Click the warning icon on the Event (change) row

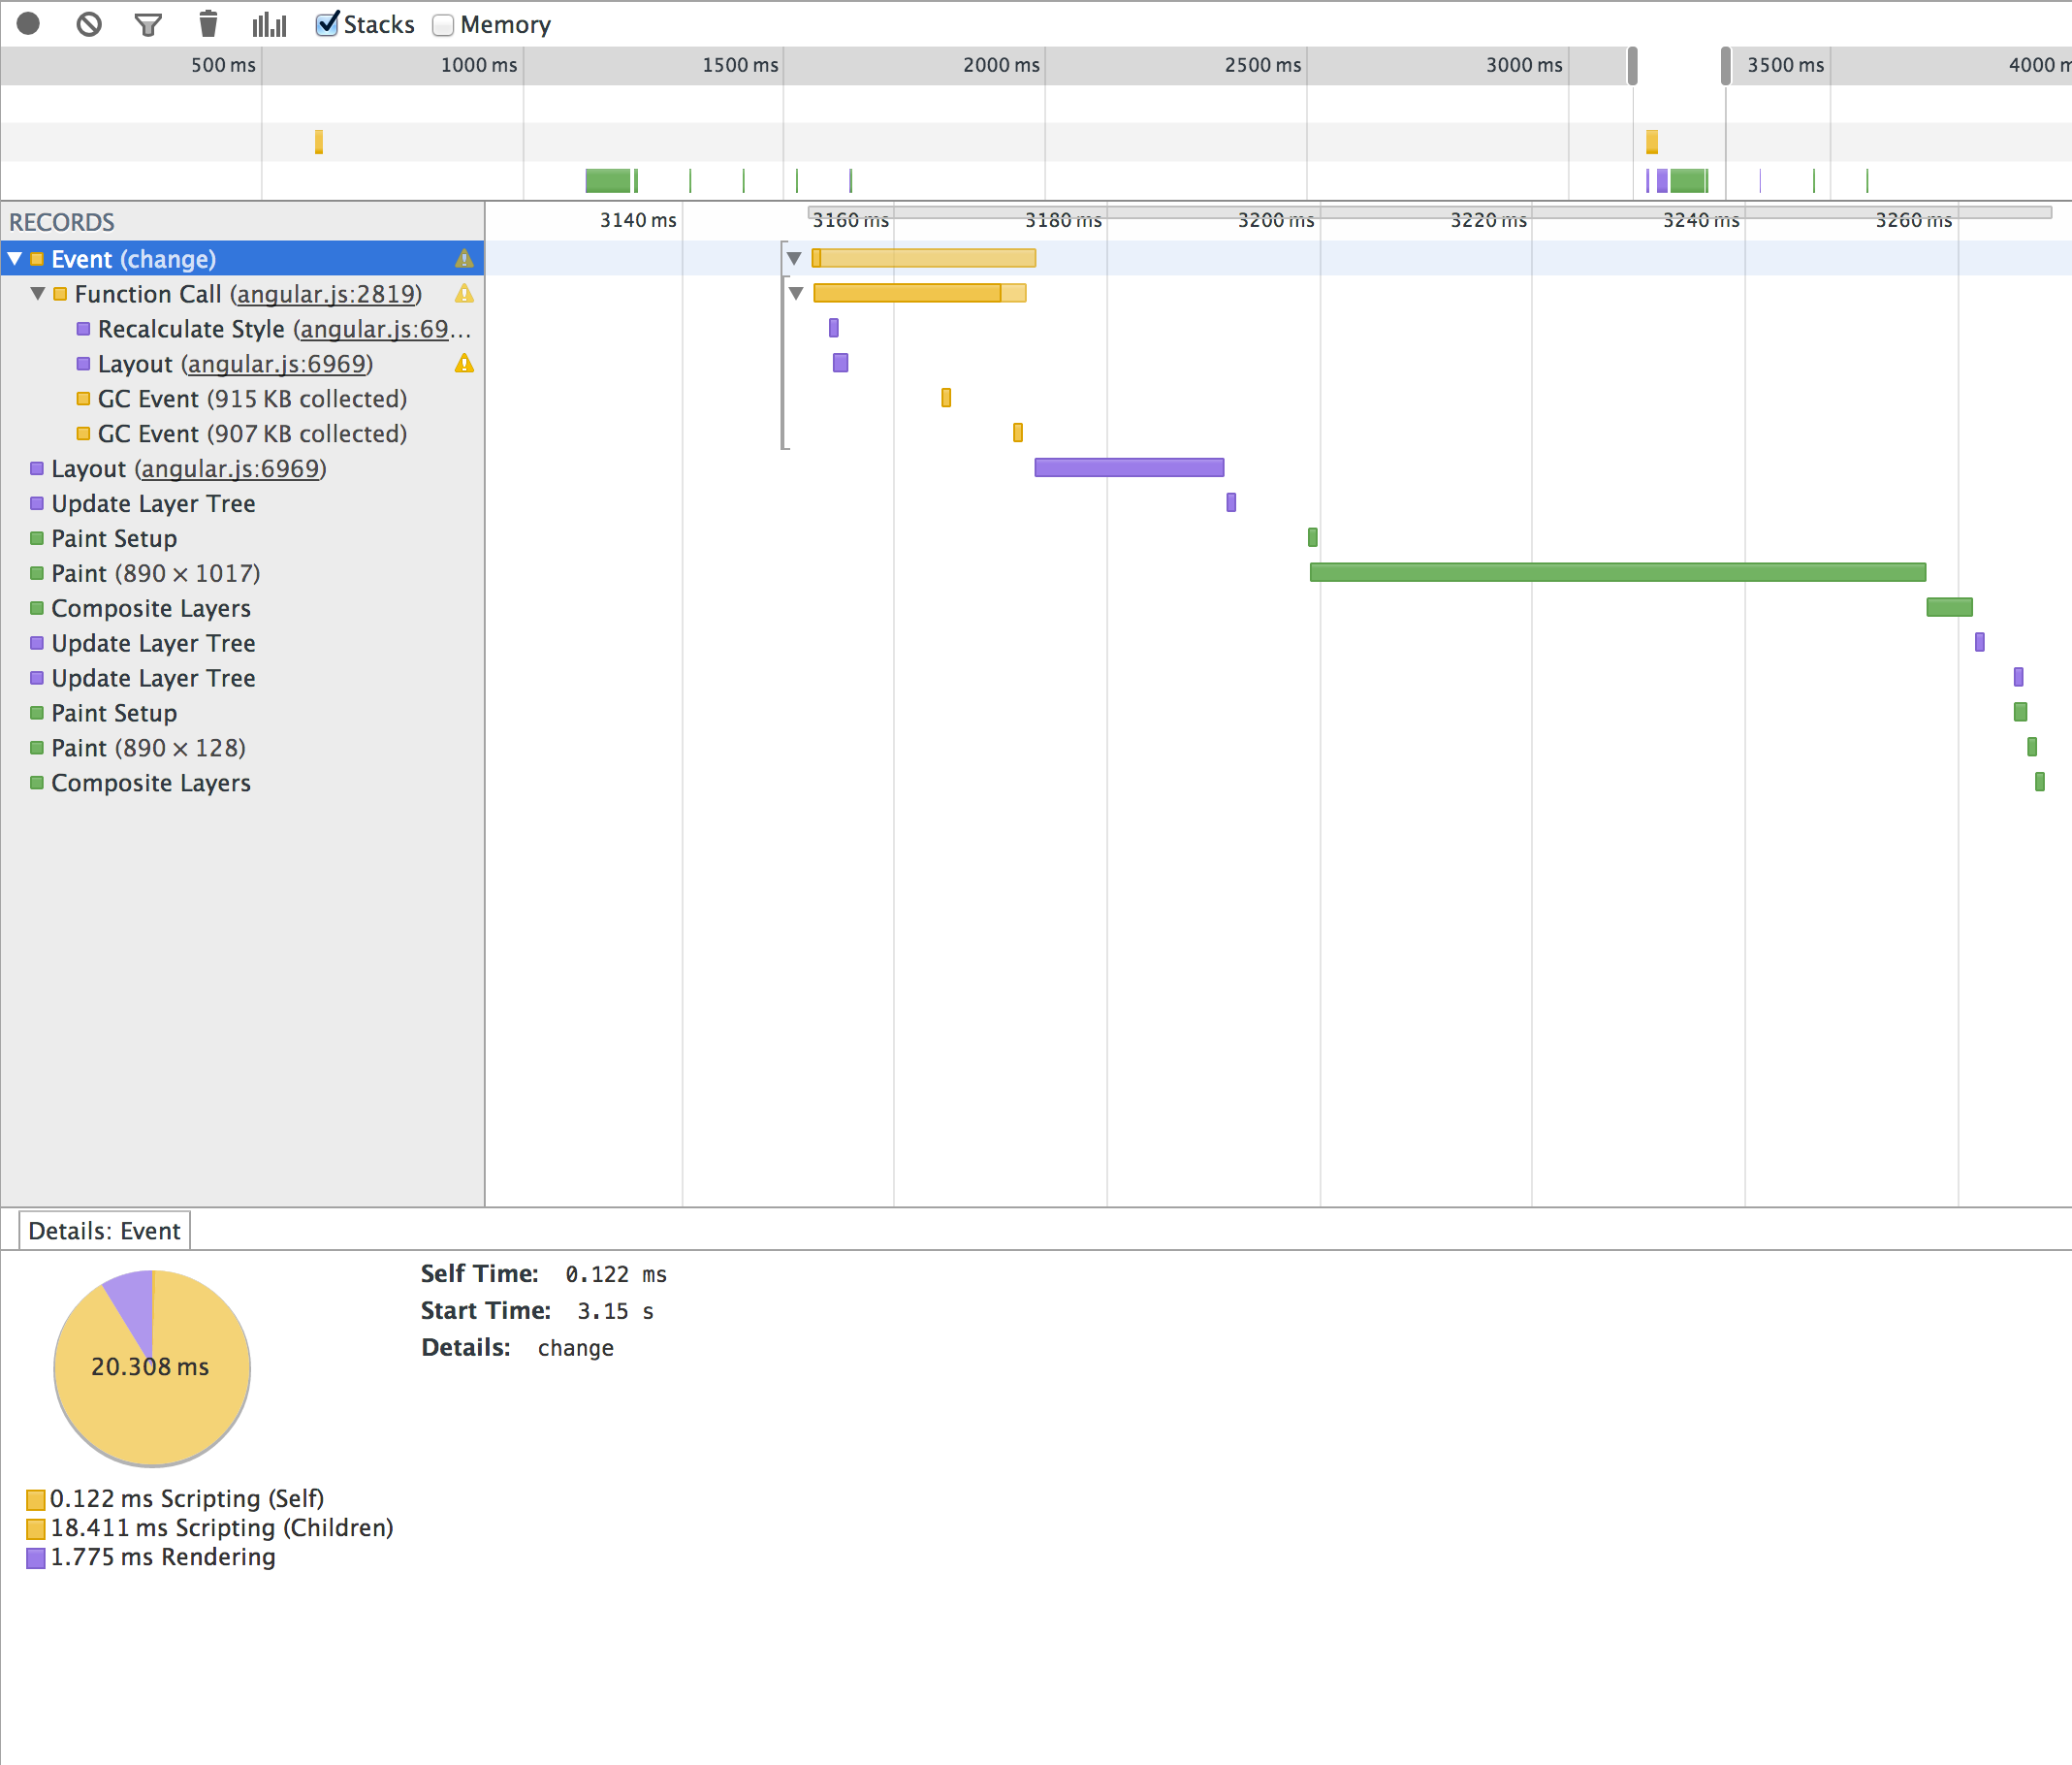coord(464,259)
